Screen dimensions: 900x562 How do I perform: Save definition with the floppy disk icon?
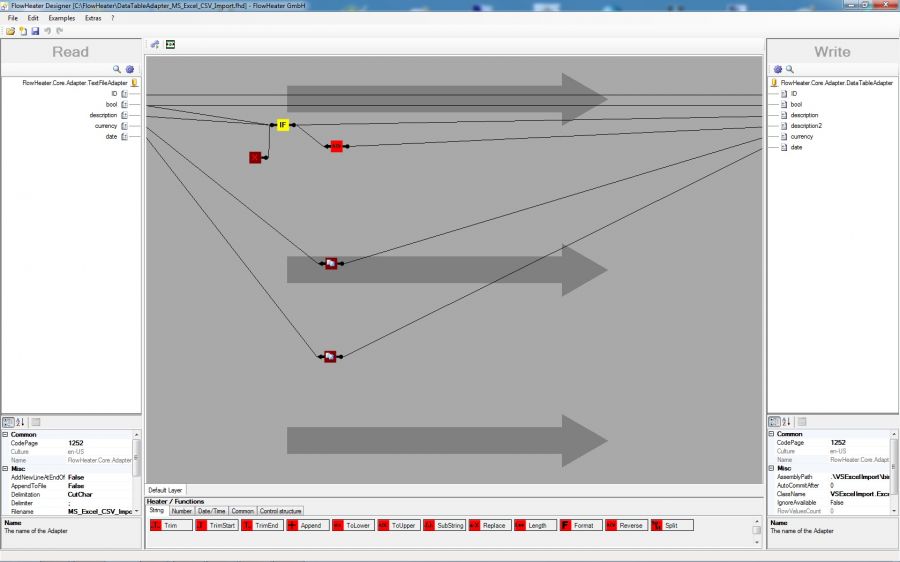pyautogui.click(x=35, y=31)
